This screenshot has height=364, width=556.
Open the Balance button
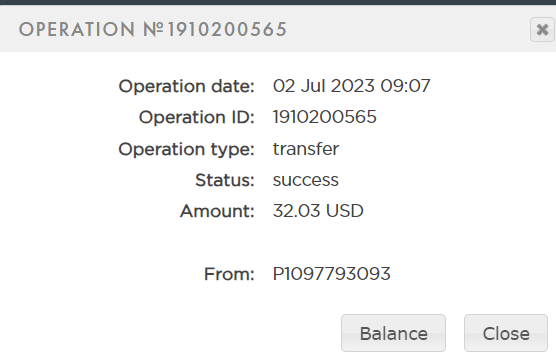tap(393, 333)
